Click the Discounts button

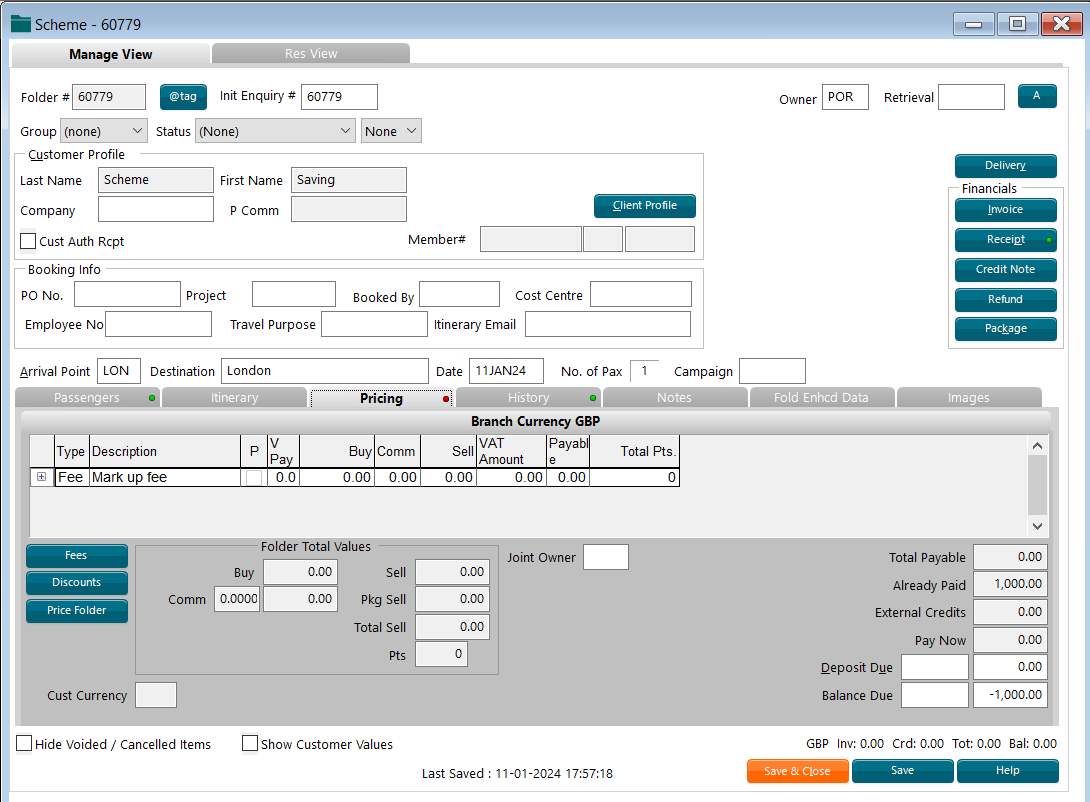pyautogui.click(x=76, y=583)
